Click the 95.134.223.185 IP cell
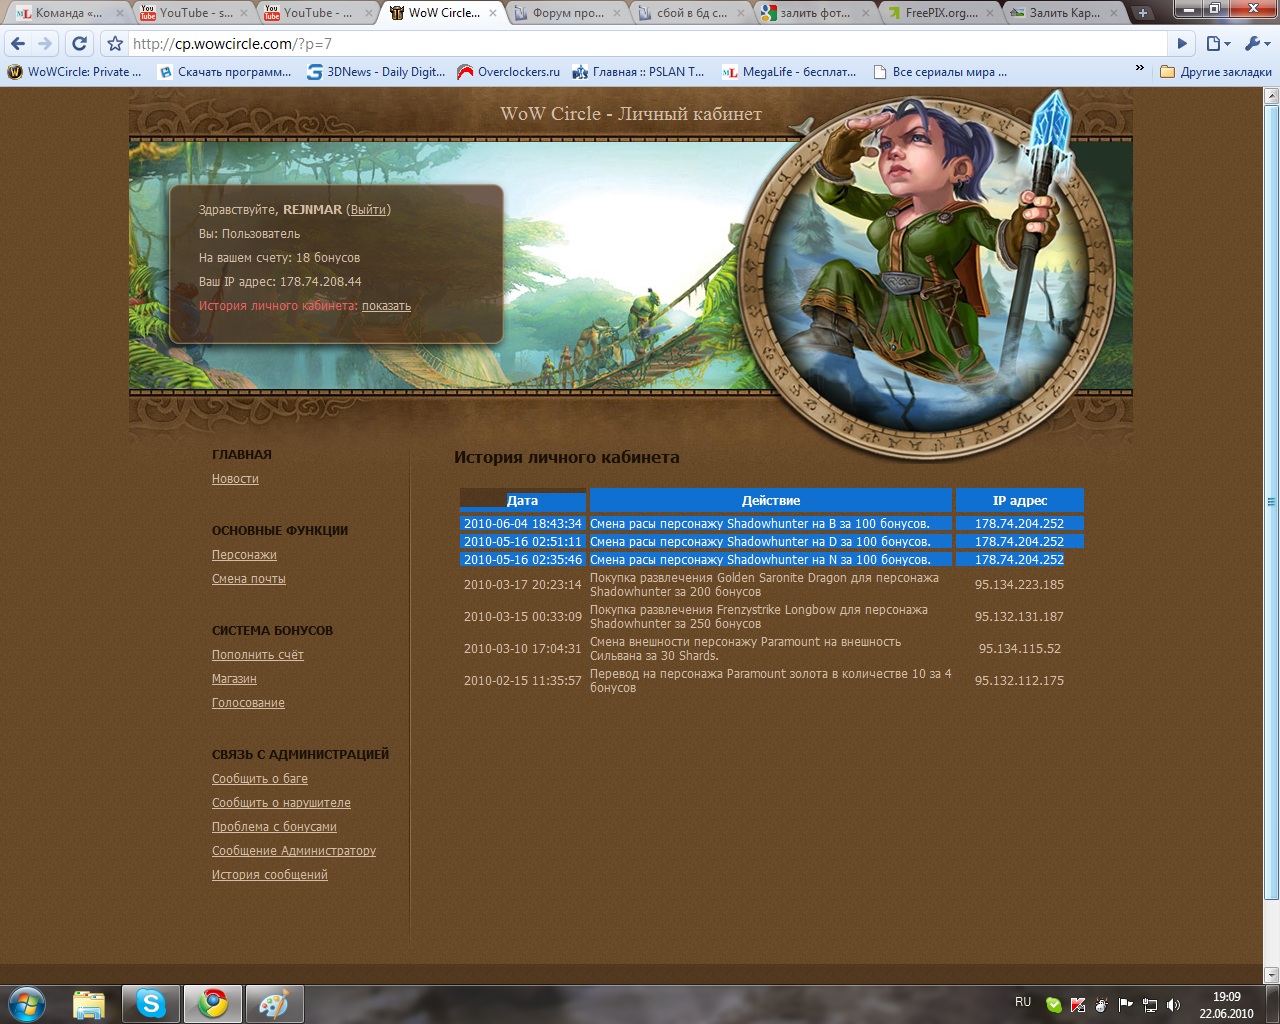The image size is (1280, 1024). (1020, 585)
